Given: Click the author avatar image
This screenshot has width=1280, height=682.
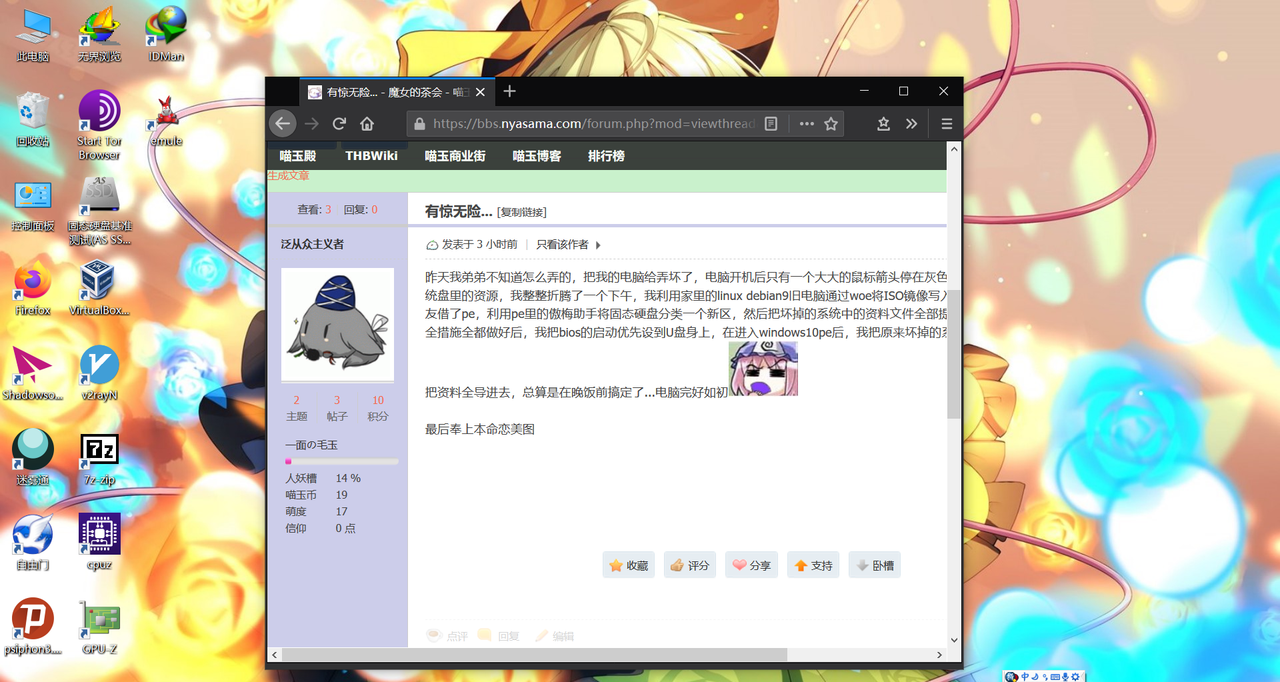Looking at the screenshot, I should point(337,324).
